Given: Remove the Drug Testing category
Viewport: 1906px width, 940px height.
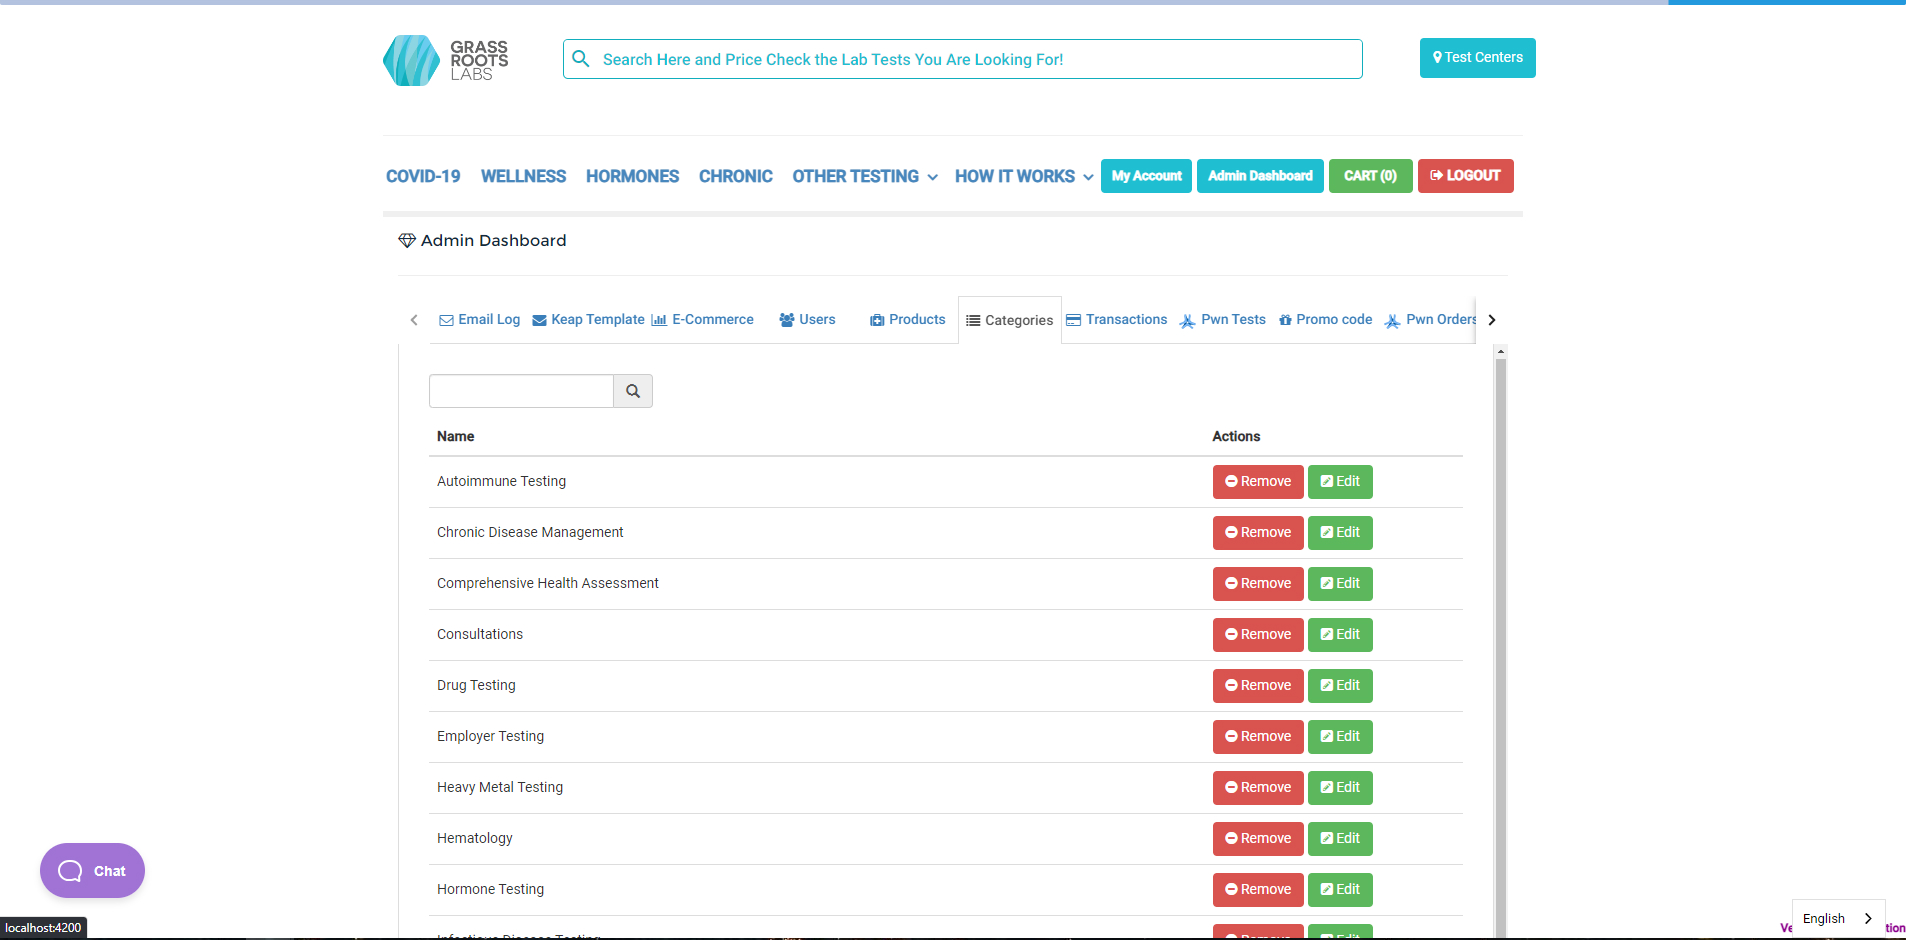Looking at the screenshot, I should (x=1258, y=686).
